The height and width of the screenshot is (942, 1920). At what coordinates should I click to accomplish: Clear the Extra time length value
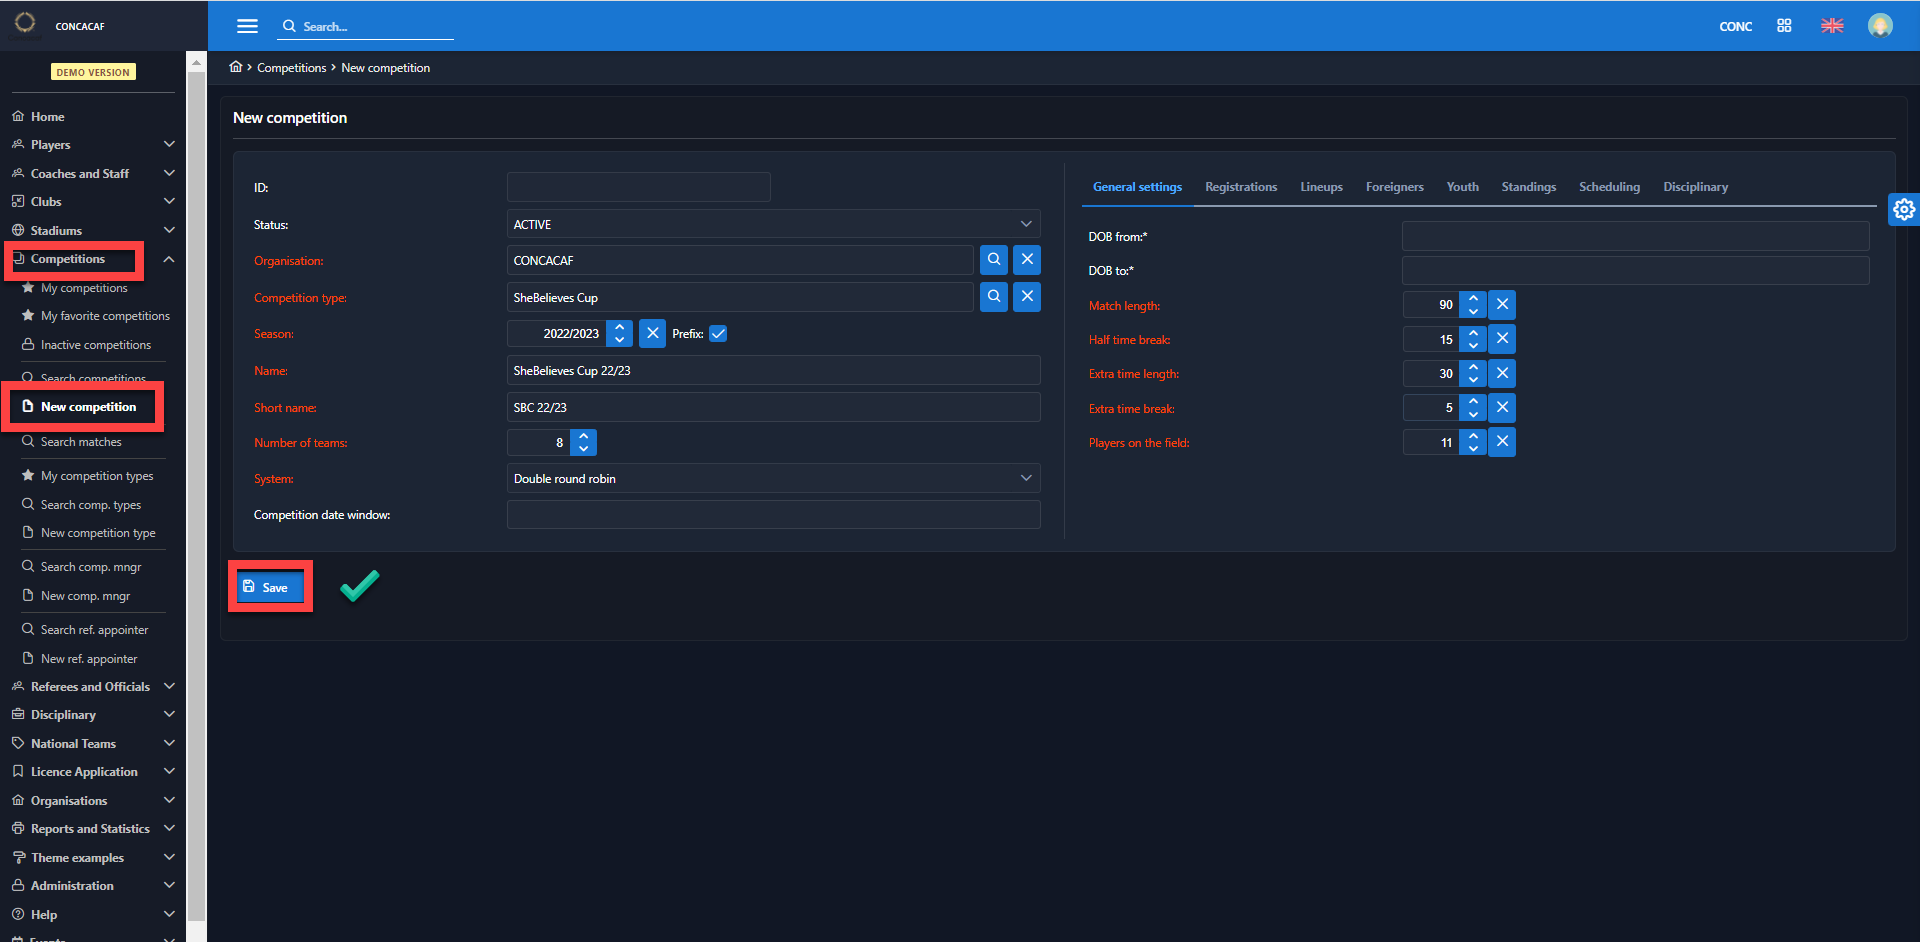(x=1502, y=373)
